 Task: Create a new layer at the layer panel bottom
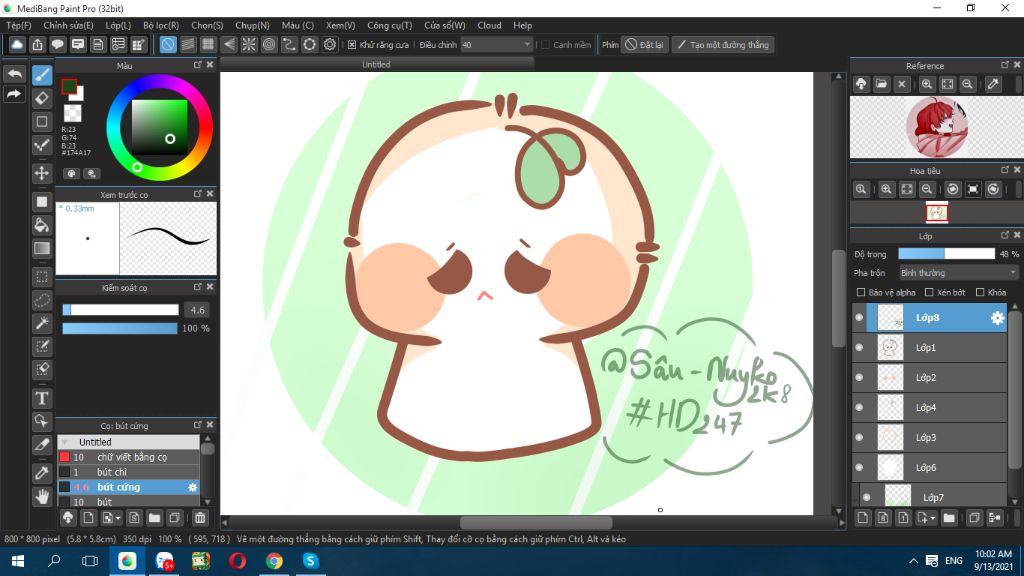pos(863,518)
